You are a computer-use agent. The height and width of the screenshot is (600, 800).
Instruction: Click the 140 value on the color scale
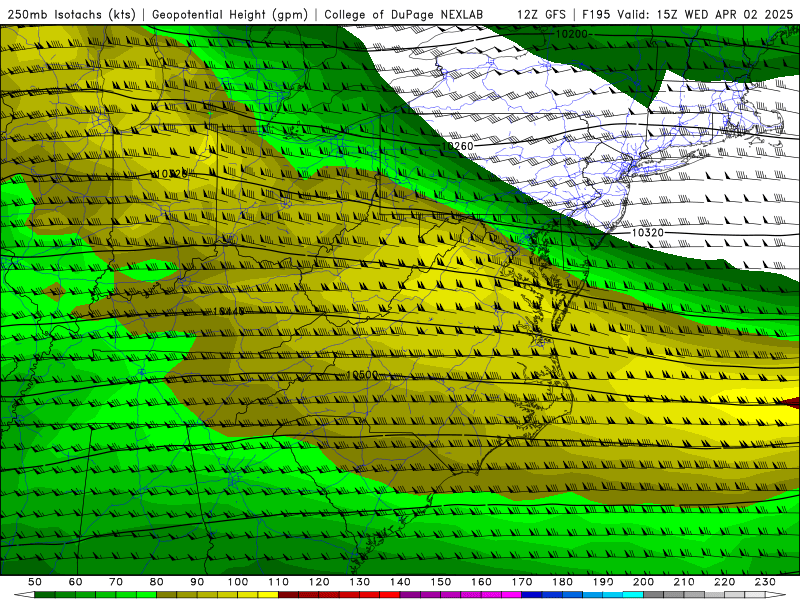[400, 582]
